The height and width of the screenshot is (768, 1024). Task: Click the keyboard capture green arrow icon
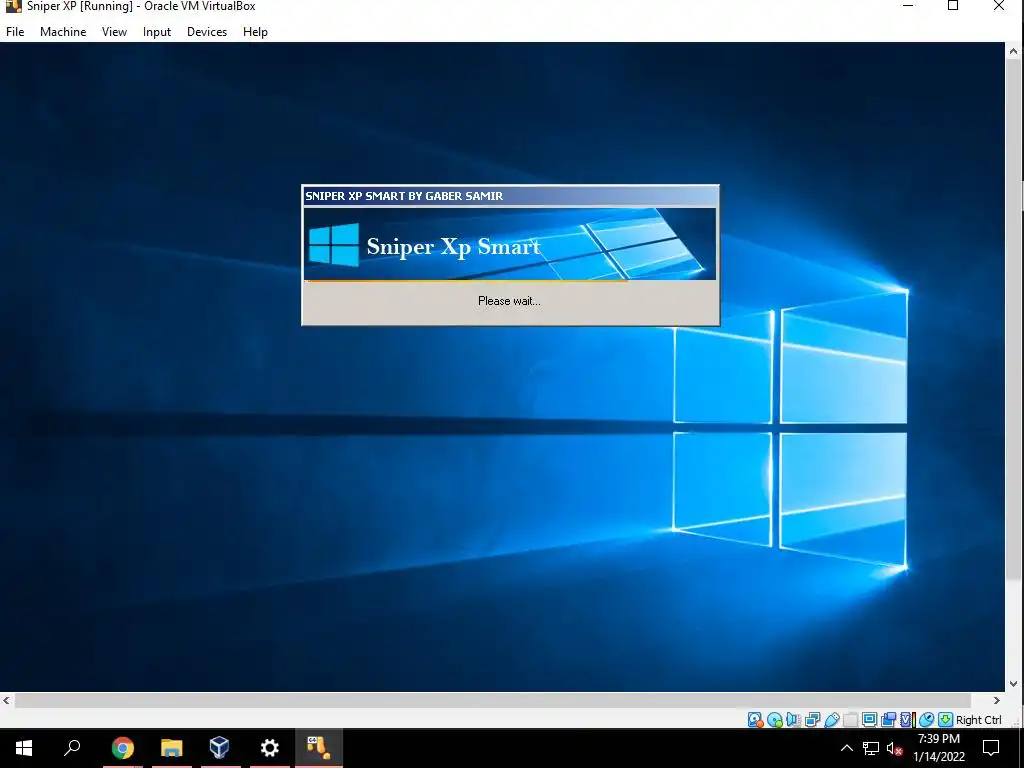coord(945,720)
